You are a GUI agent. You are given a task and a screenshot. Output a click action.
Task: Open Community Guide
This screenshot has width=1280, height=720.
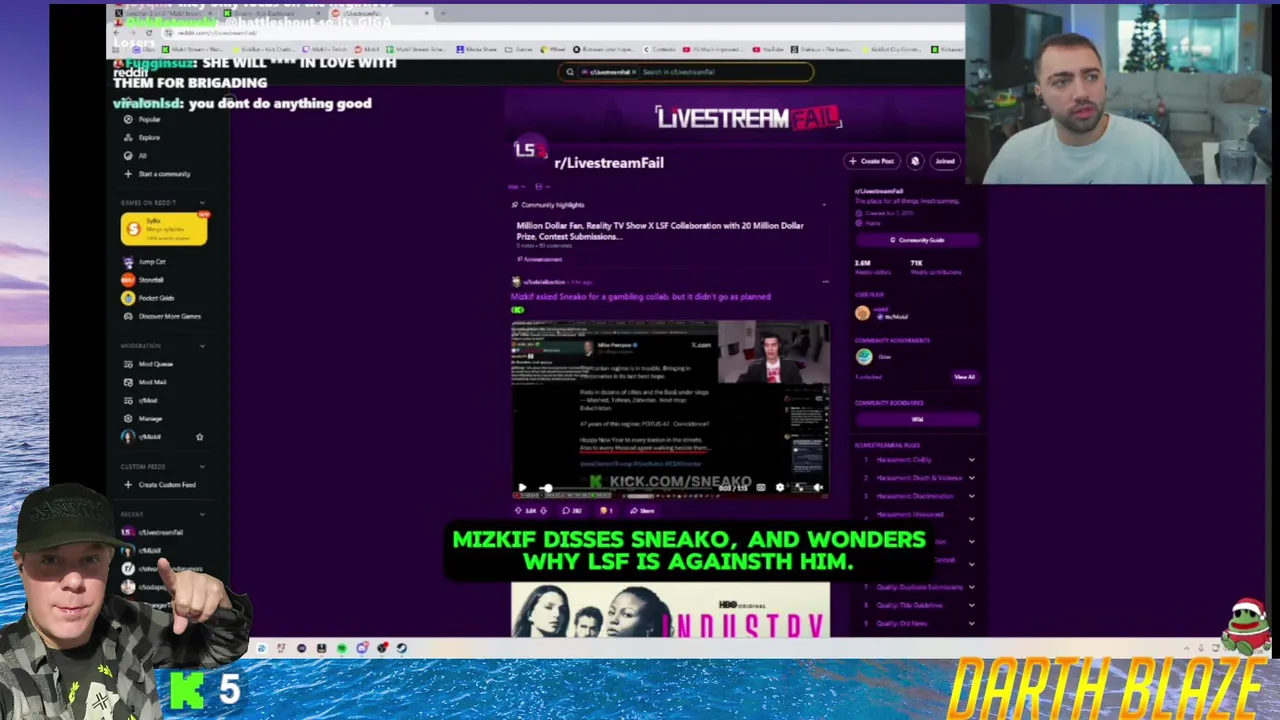[917, 240]
